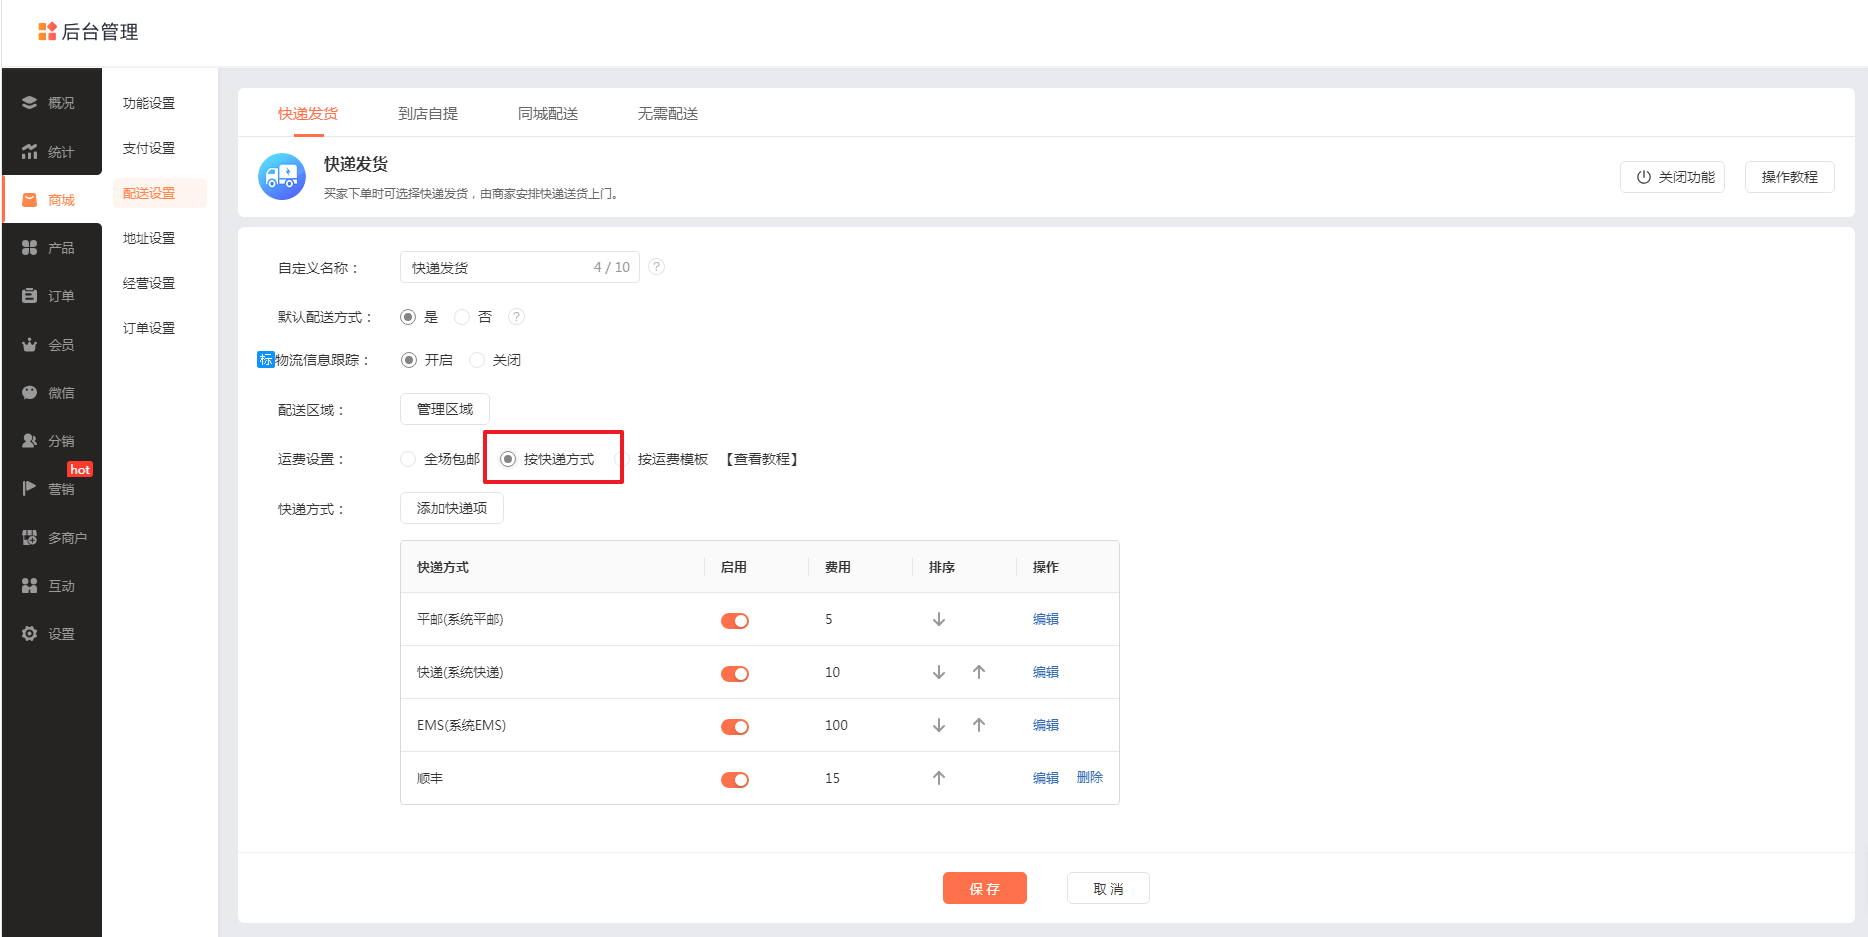
Task: Edit the 平邮(系统平邮) row
Action: [1046, 619]
